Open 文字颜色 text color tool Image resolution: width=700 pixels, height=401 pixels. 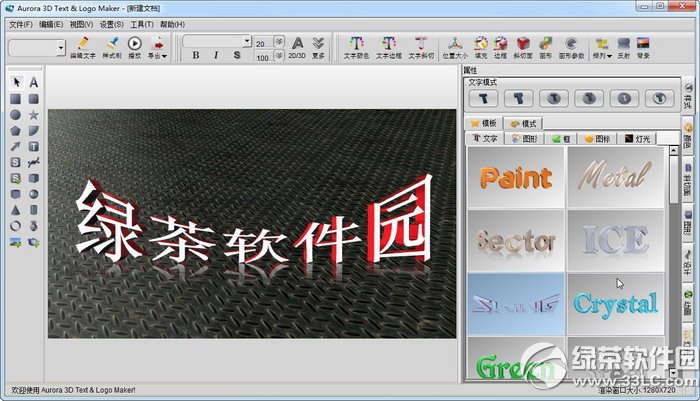[x=356, y=47]
